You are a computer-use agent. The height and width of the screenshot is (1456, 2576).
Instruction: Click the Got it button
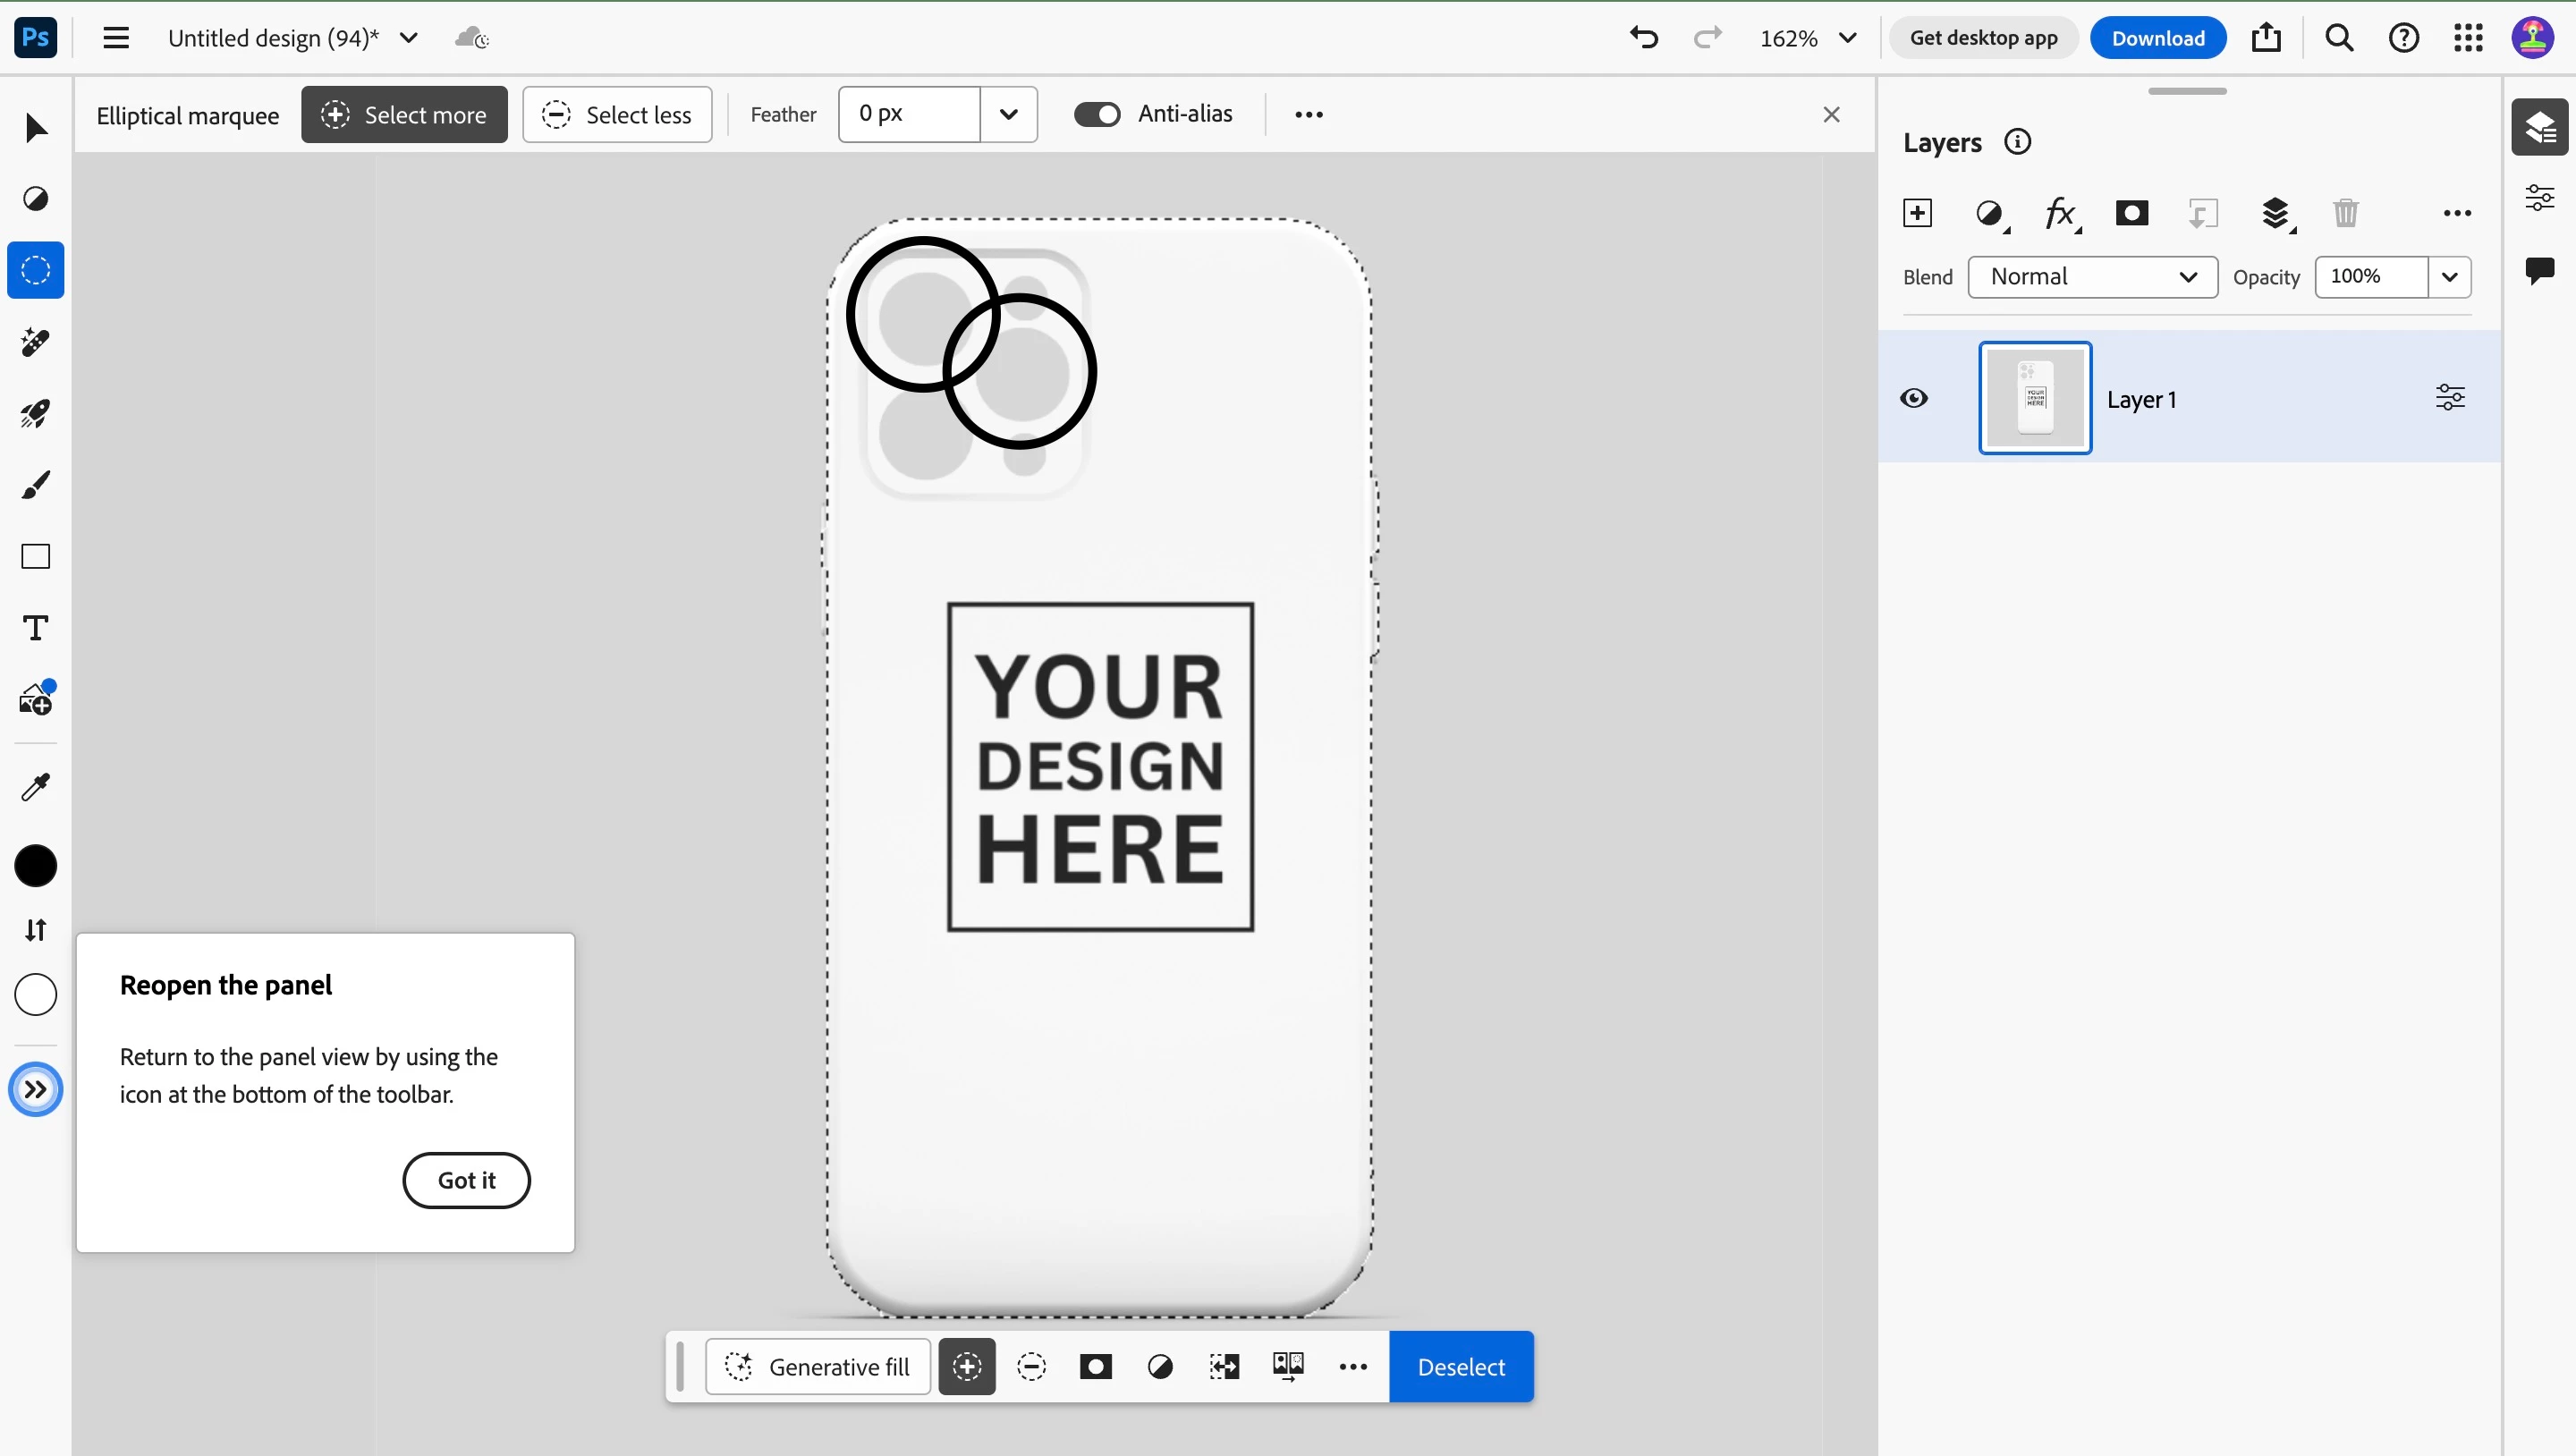(x=466, y=1180)
